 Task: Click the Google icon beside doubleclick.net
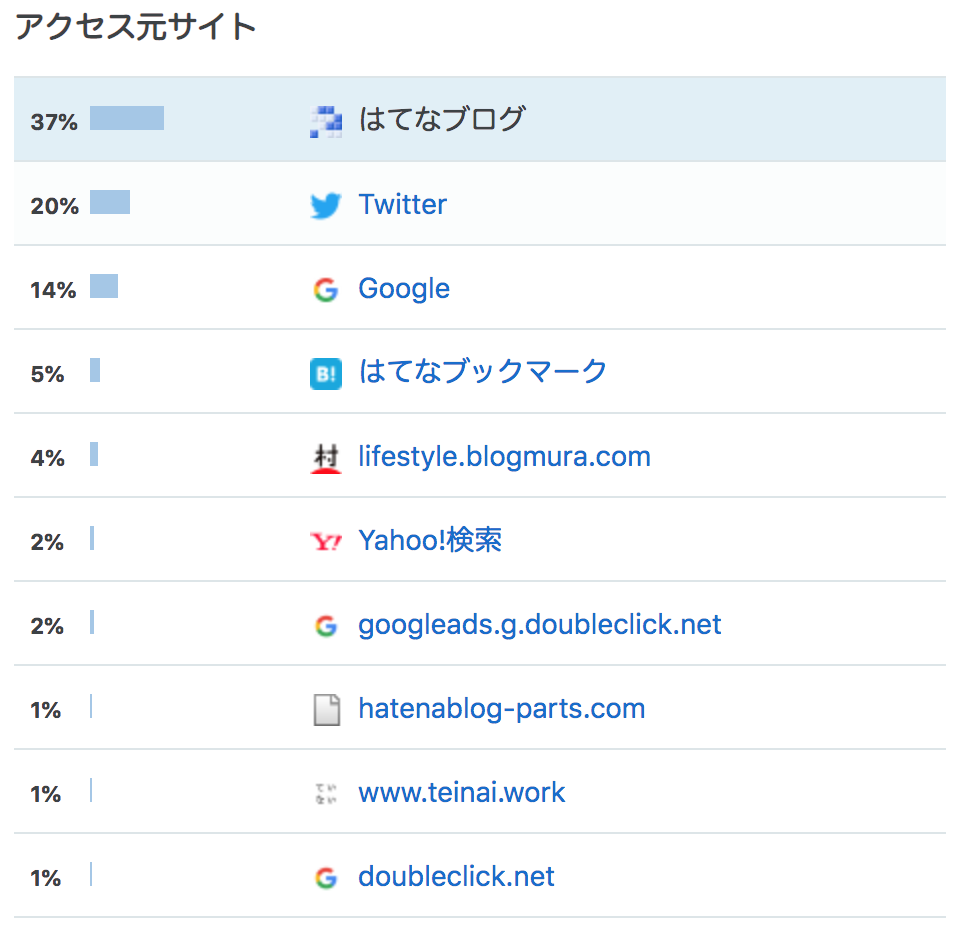(326, 878)
